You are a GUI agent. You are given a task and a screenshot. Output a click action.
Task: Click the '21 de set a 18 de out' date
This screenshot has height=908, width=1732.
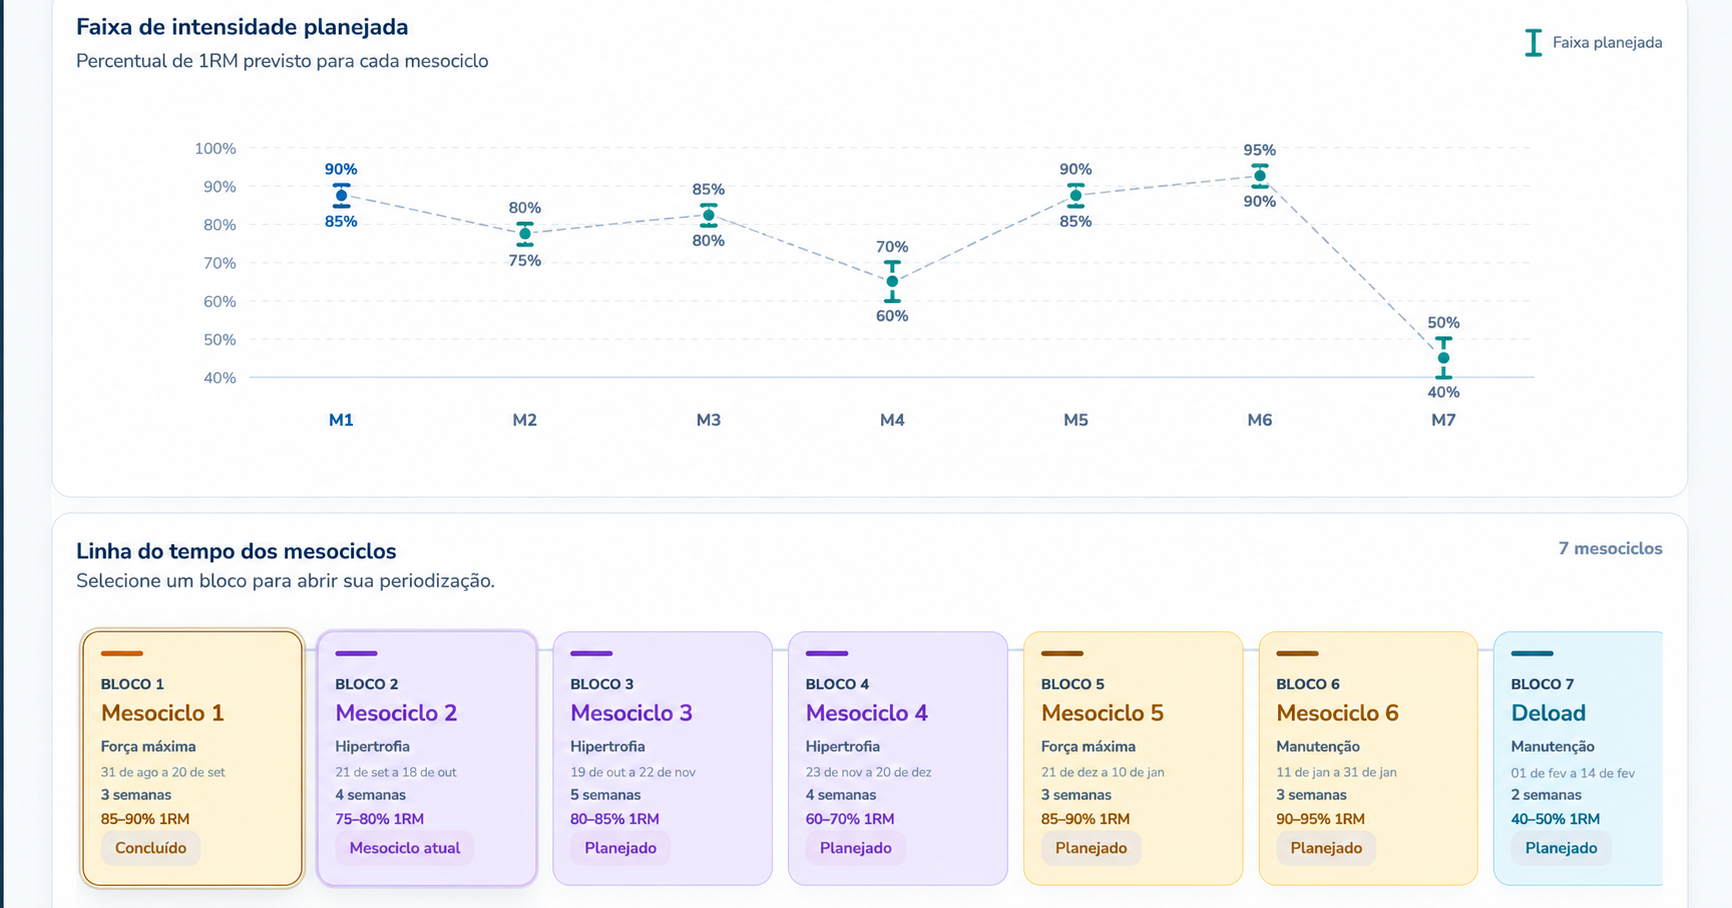pos(396,772)
